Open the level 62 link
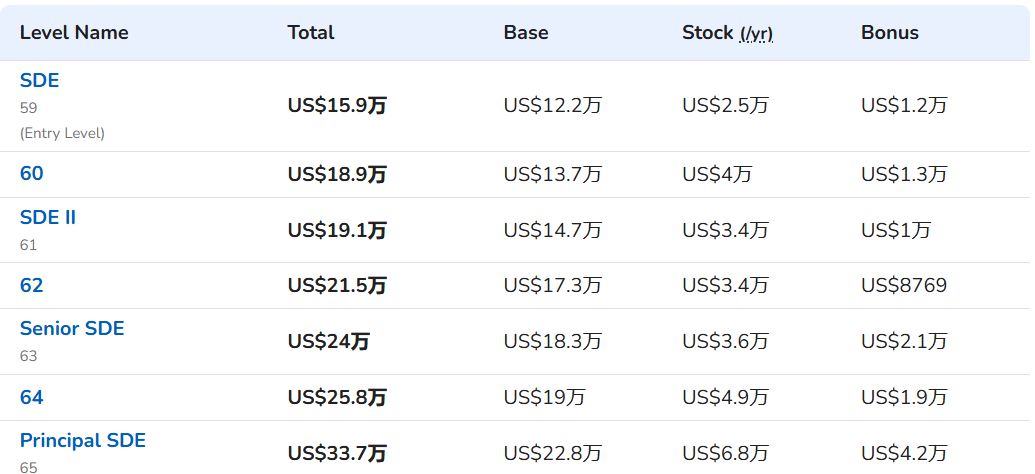 pyautogui.click(x=32, y=285)
